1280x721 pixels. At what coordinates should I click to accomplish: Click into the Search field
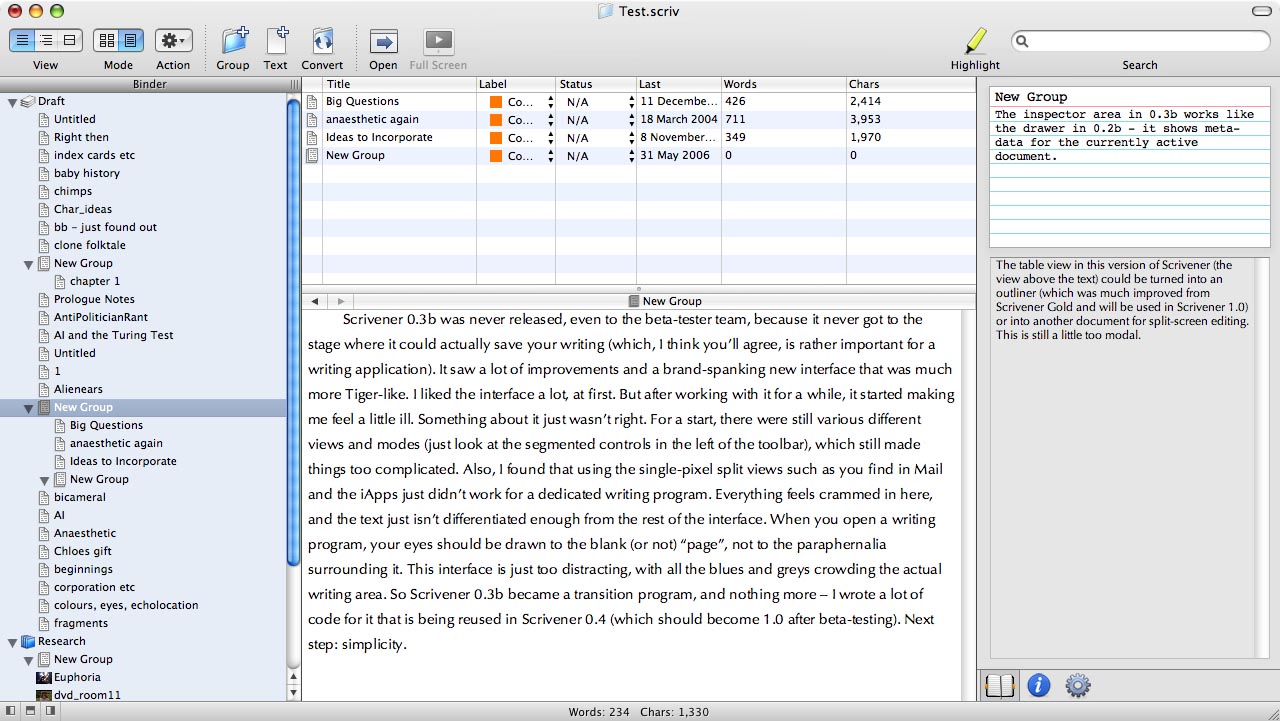click(1140, 41)
